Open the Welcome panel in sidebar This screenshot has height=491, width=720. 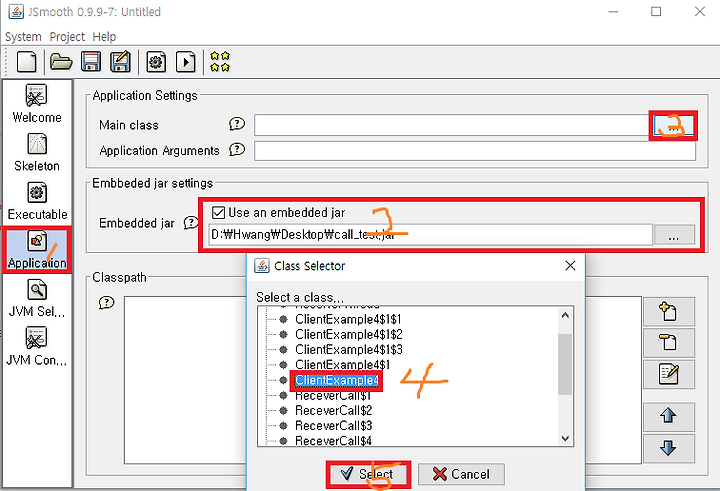[37, 104]
